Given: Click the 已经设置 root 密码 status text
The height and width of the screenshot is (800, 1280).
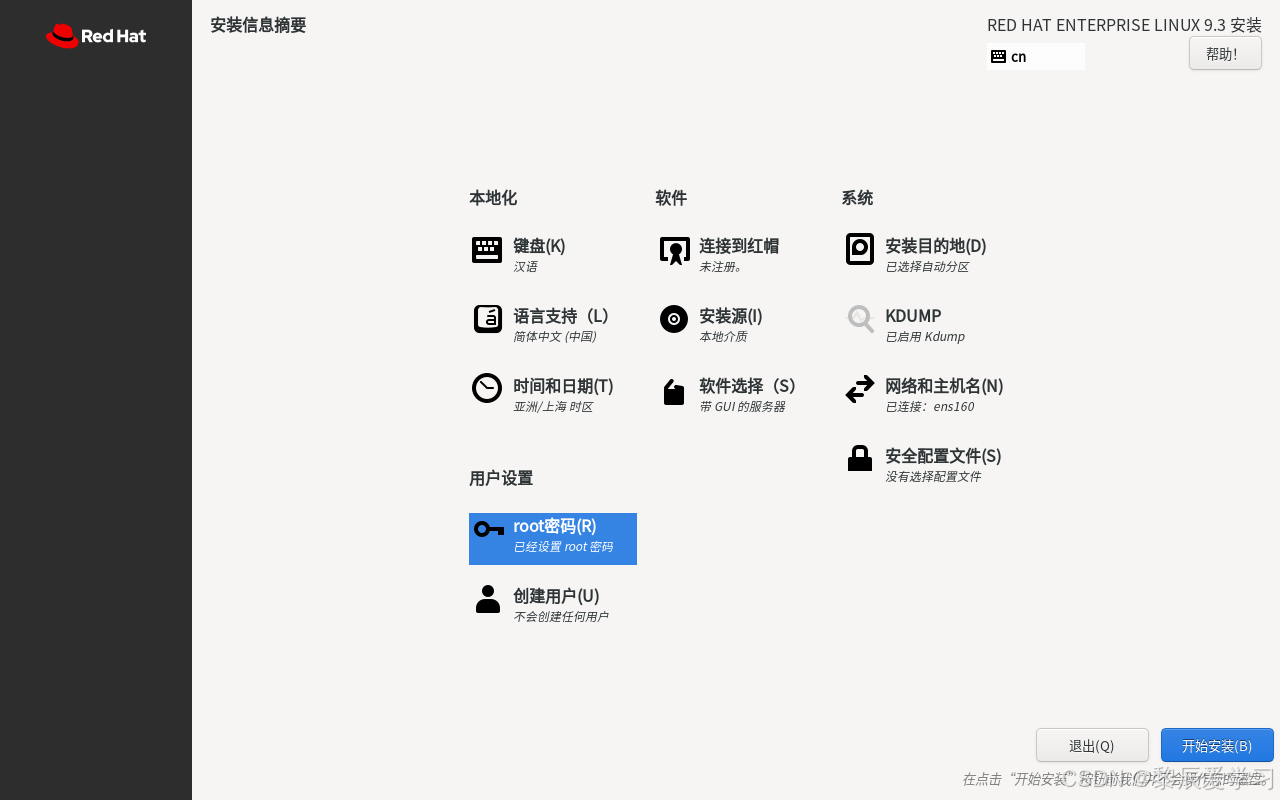Looking at the screenshot, I should point(563,547).
